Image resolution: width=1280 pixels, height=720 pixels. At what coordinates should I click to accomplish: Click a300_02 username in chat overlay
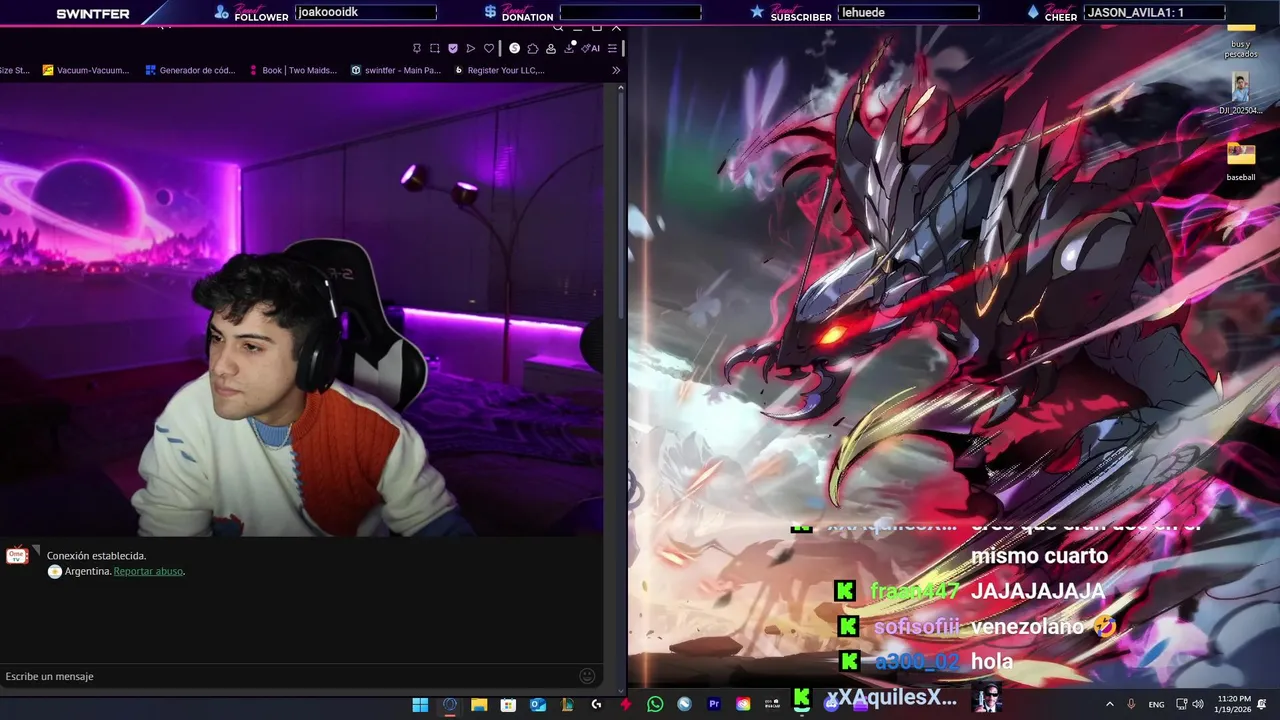(917, 661)
